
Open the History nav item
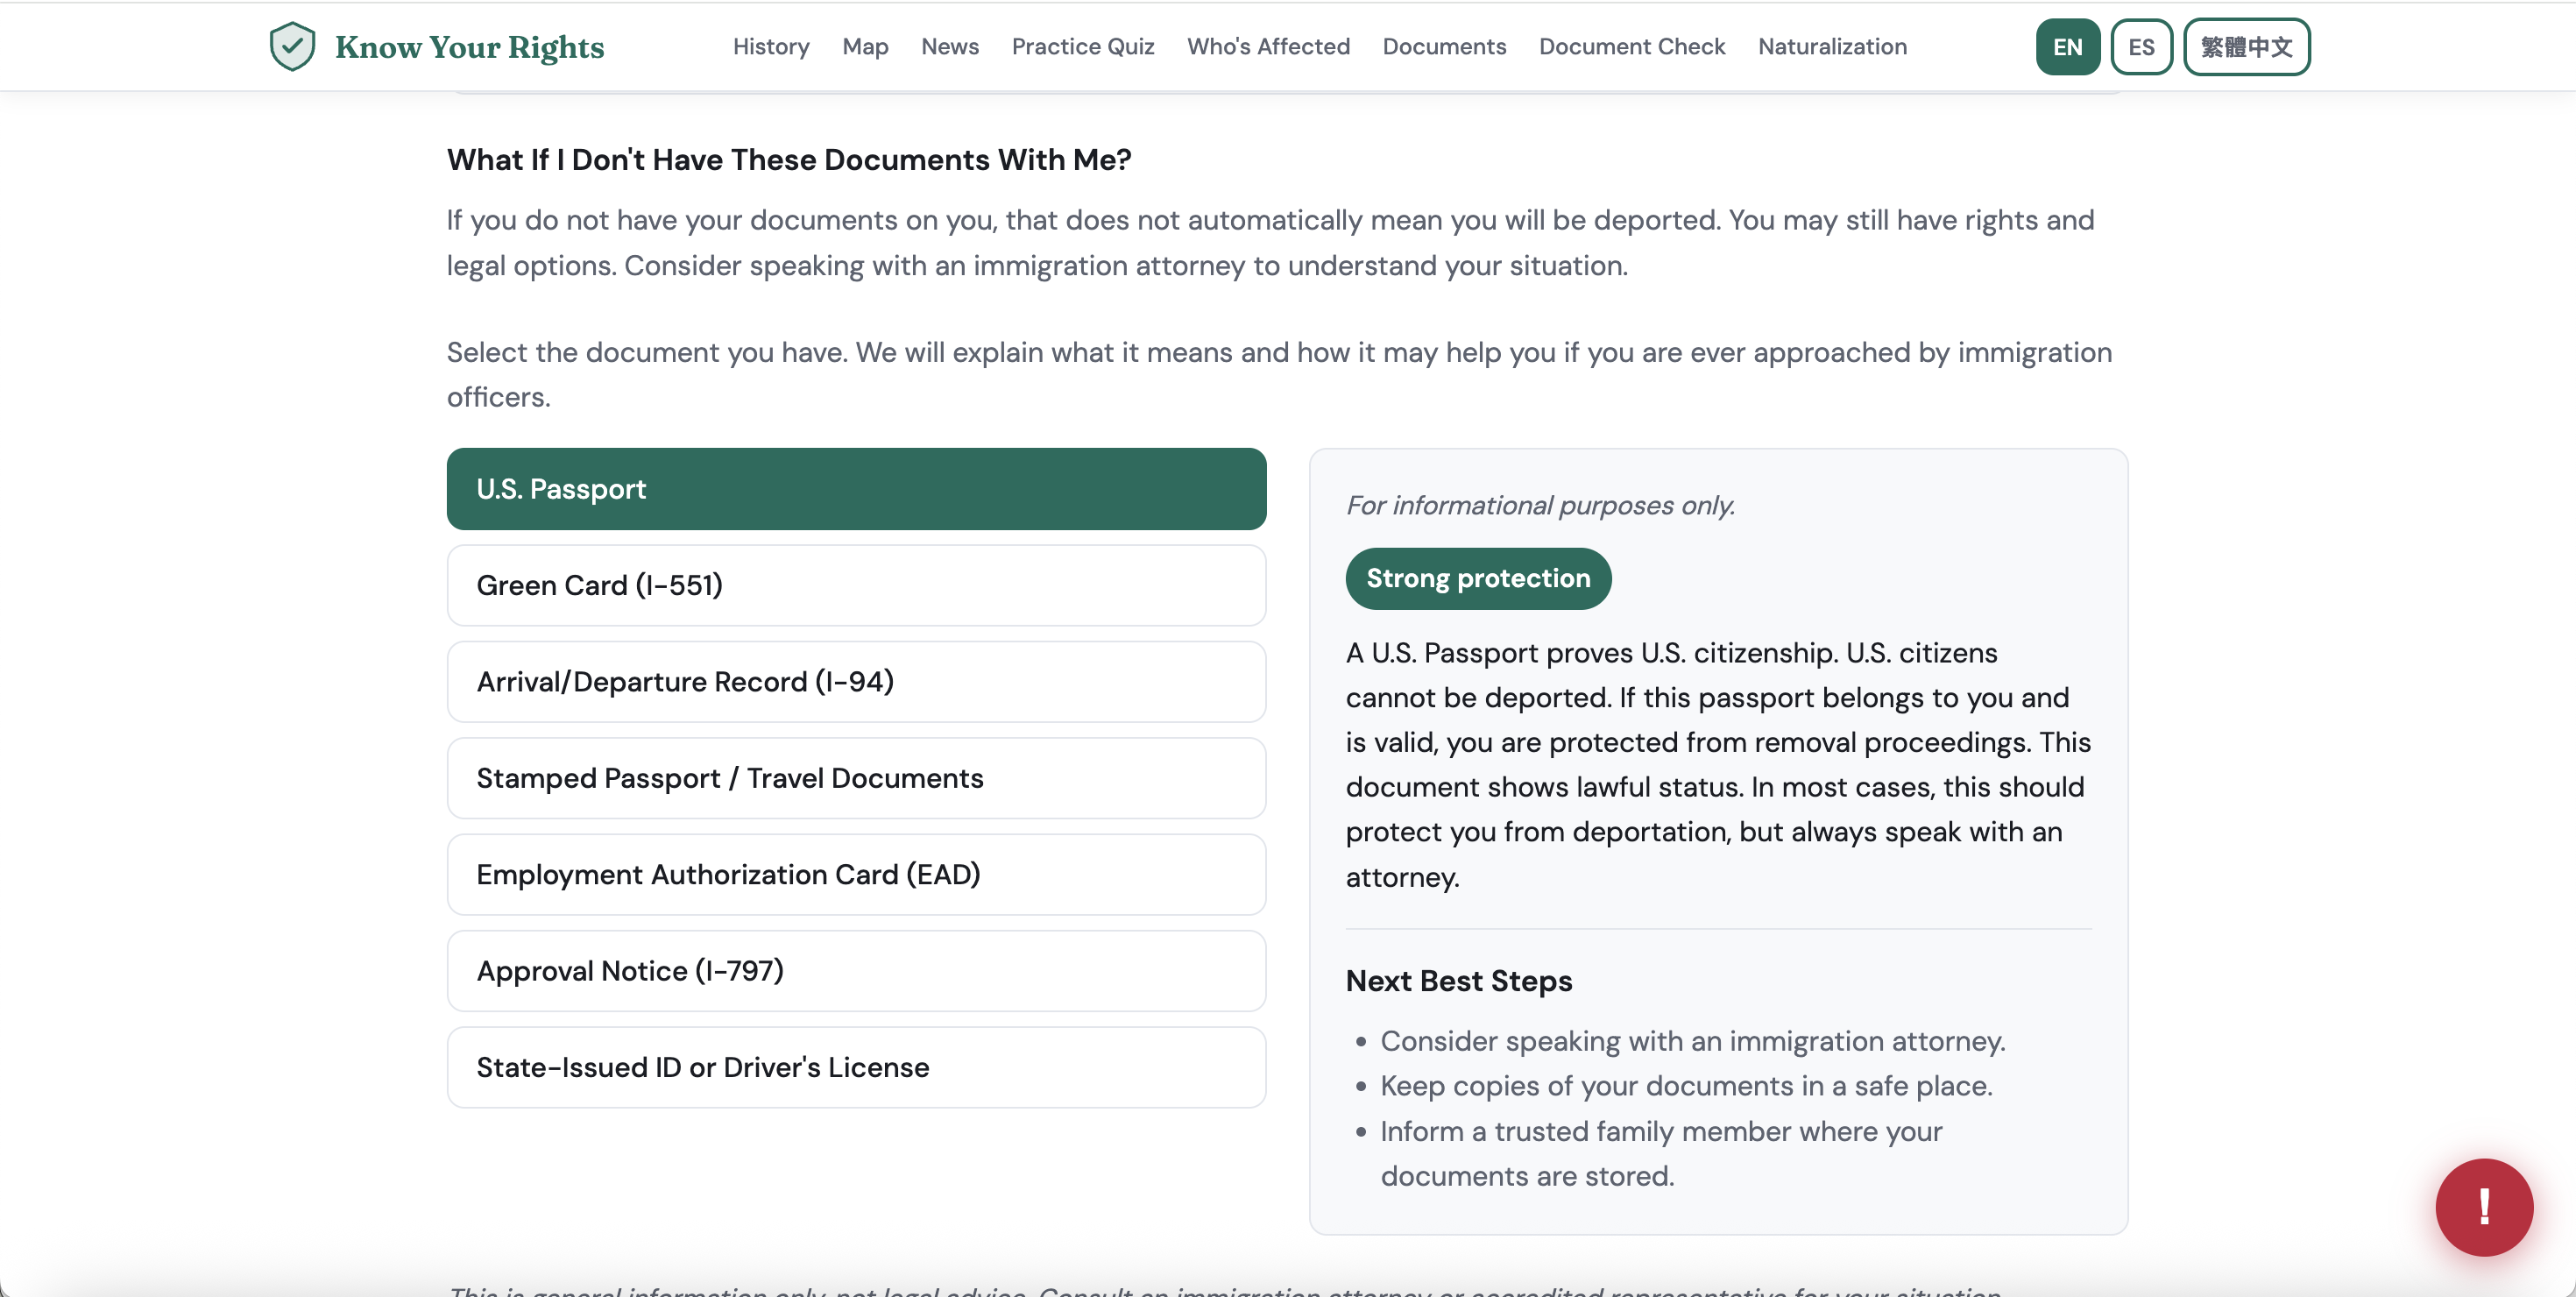pos(770,47)
